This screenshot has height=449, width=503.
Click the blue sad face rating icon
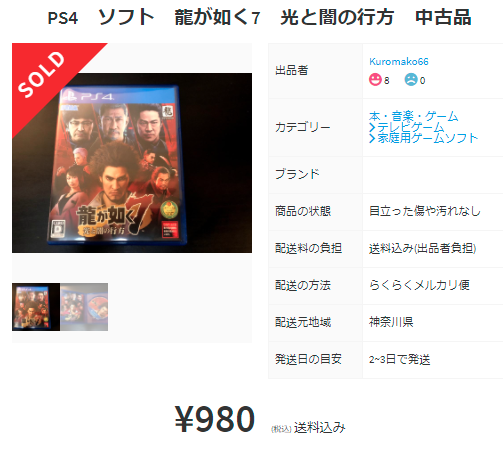(x=411, y=79)
